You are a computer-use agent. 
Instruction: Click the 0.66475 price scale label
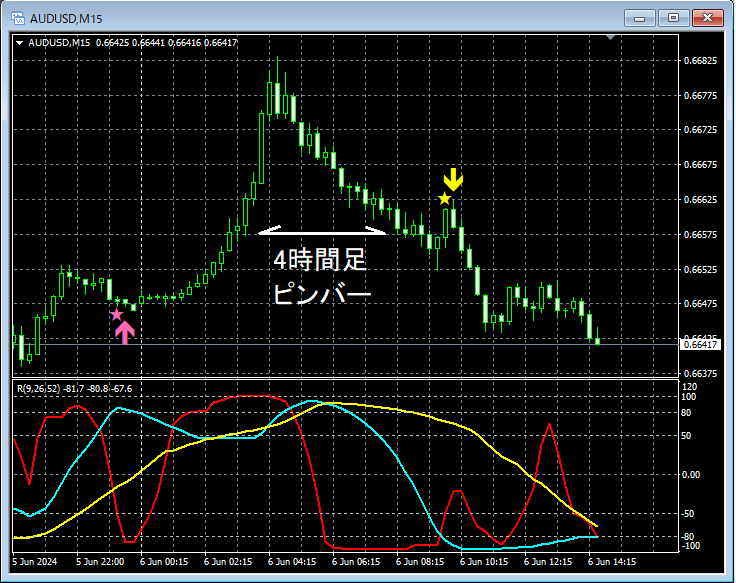point(700,304)
